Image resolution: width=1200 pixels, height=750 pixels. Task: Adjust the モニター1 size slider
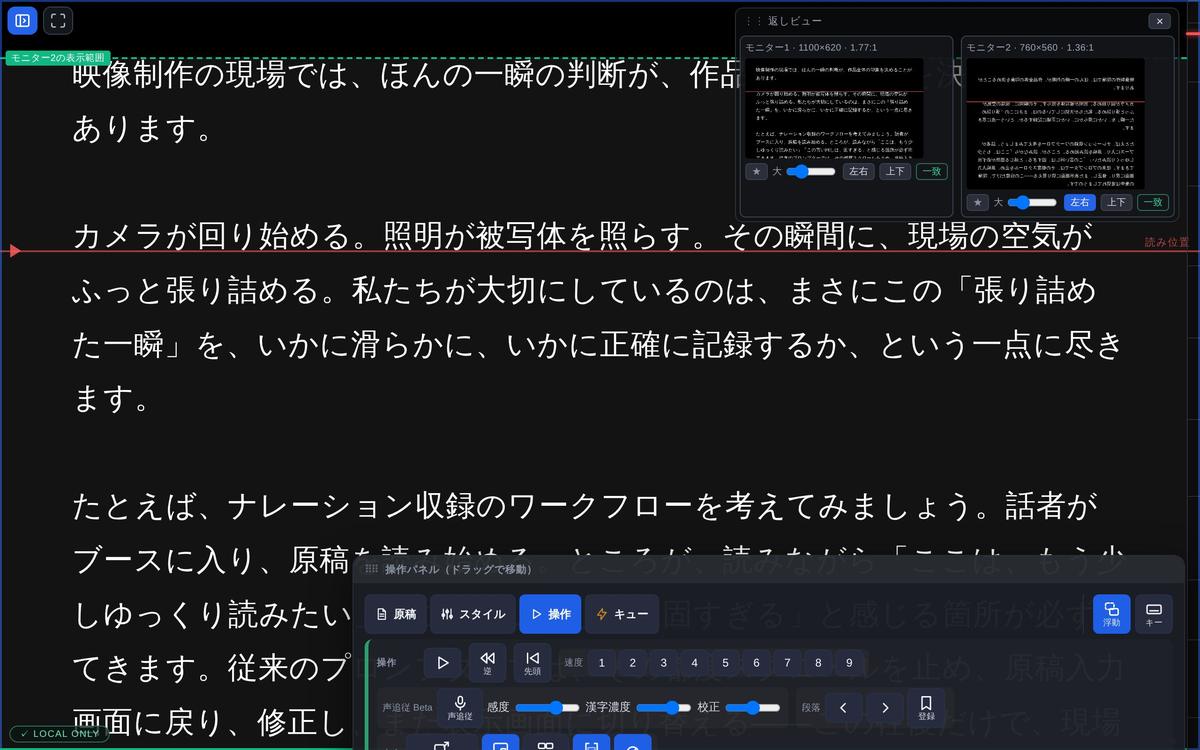[811, 171]
